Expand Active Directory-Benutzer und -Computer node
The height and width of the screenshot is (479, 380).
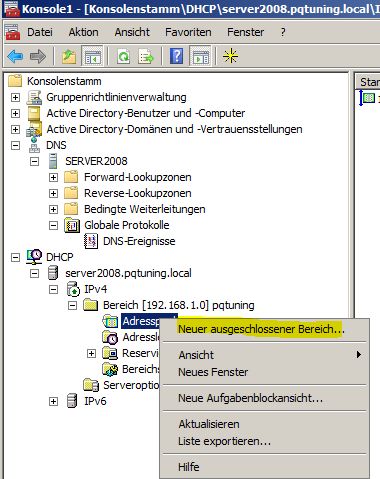pyautogui.click(x=15, y=113)
